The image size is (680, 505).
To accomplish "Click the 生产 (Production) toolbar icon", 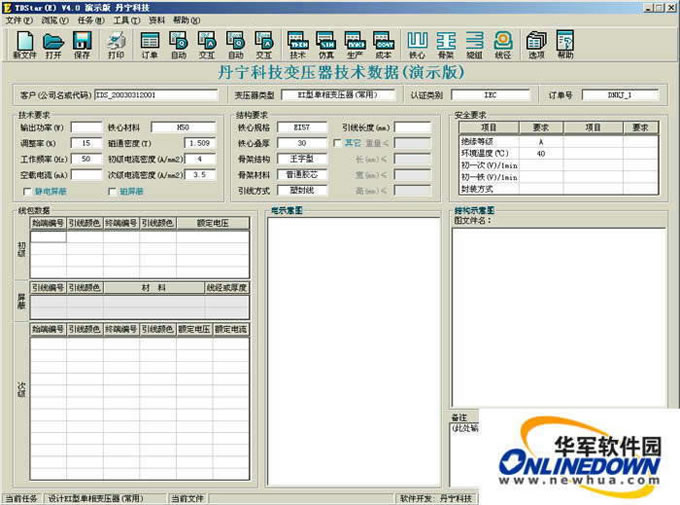I will point(355,44).
